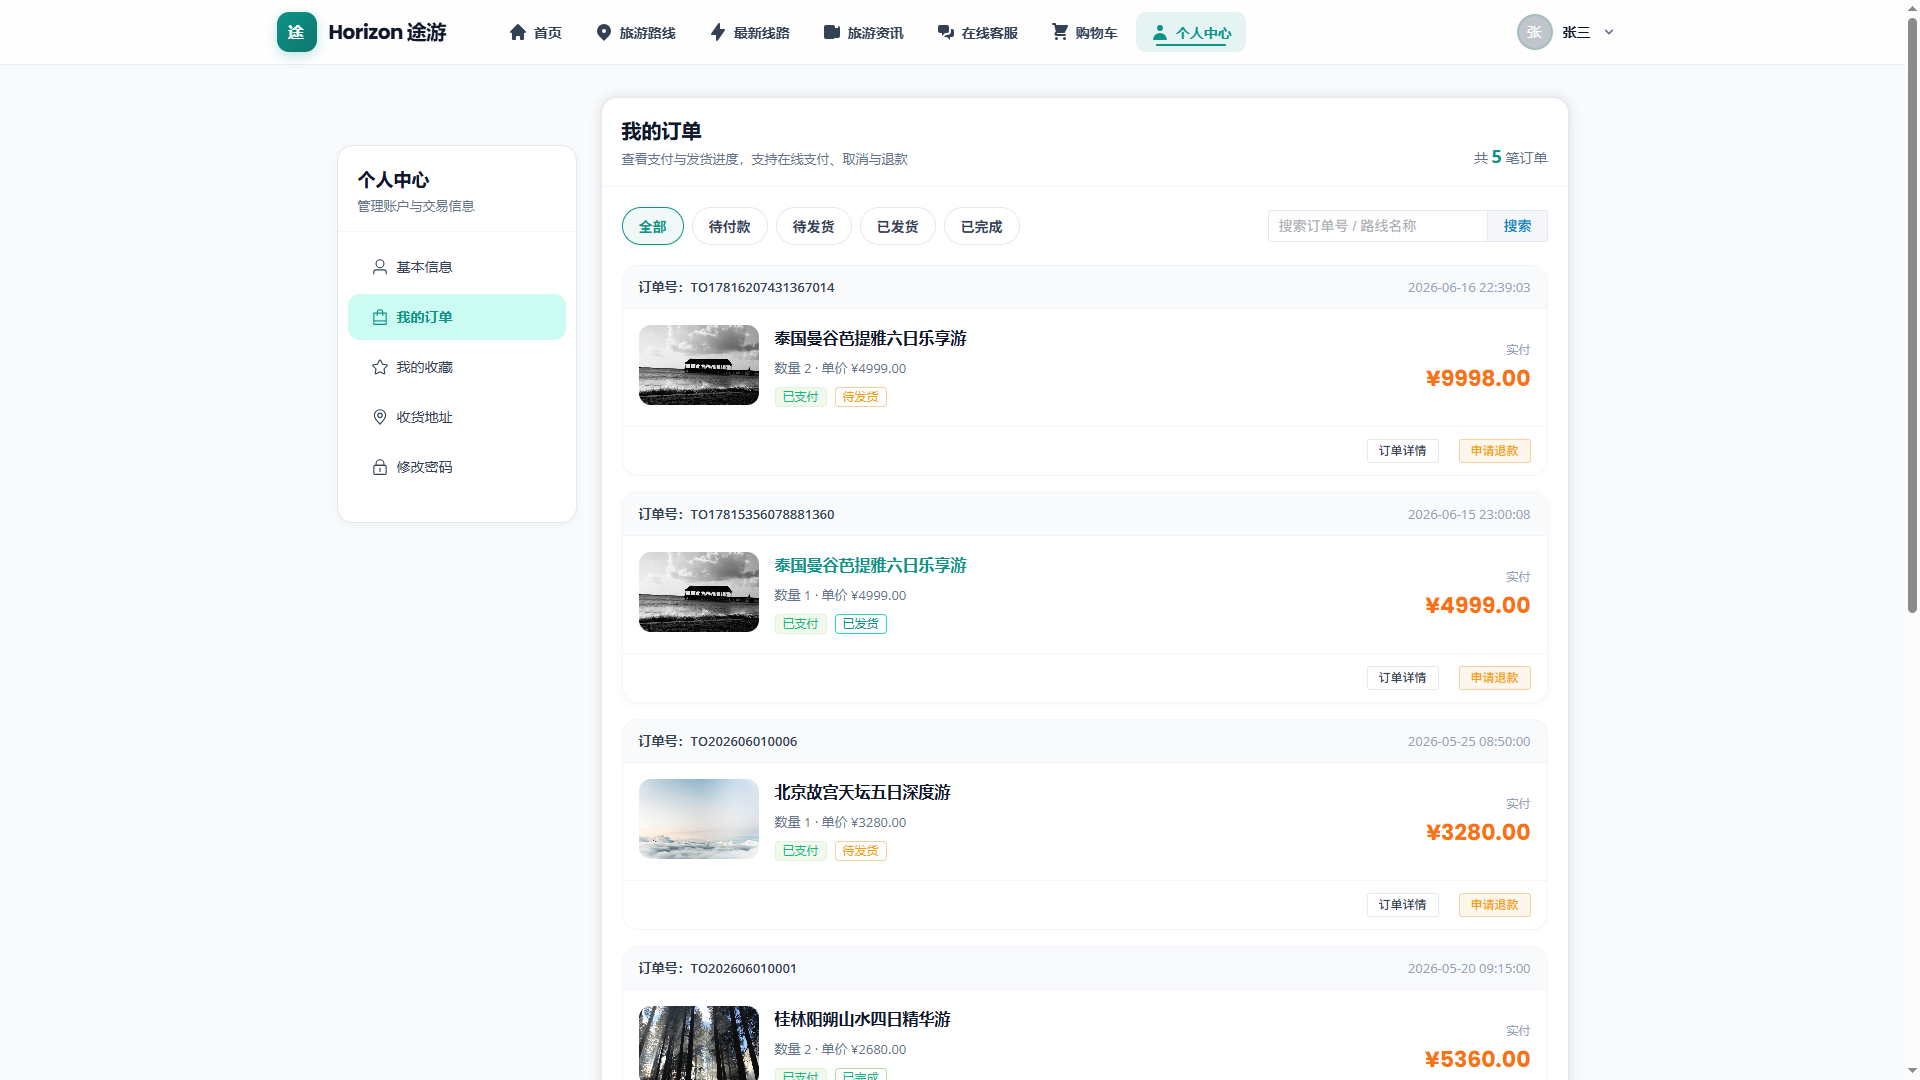Open 在线客服 navigation item
This screenshot has width=1920, height=1080.
point(978,32)
